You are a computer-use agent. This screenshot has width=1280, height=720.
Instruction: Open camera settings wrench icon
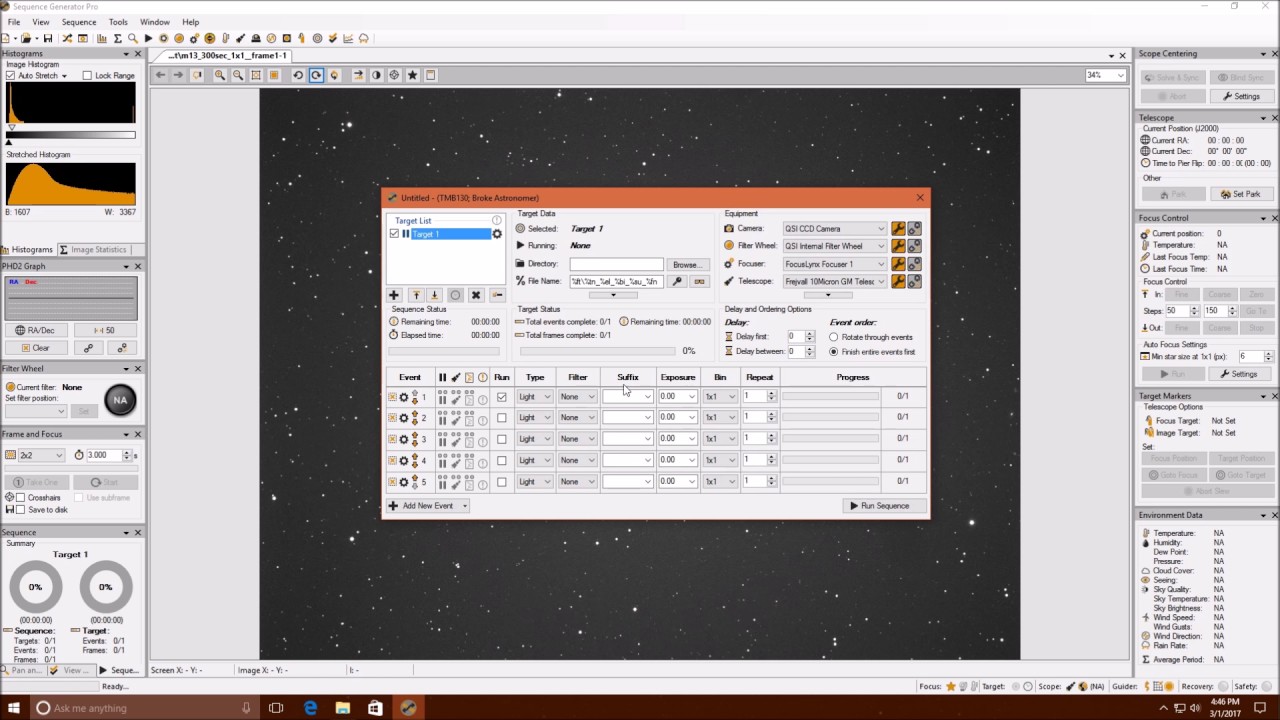(x=898, y=229)
